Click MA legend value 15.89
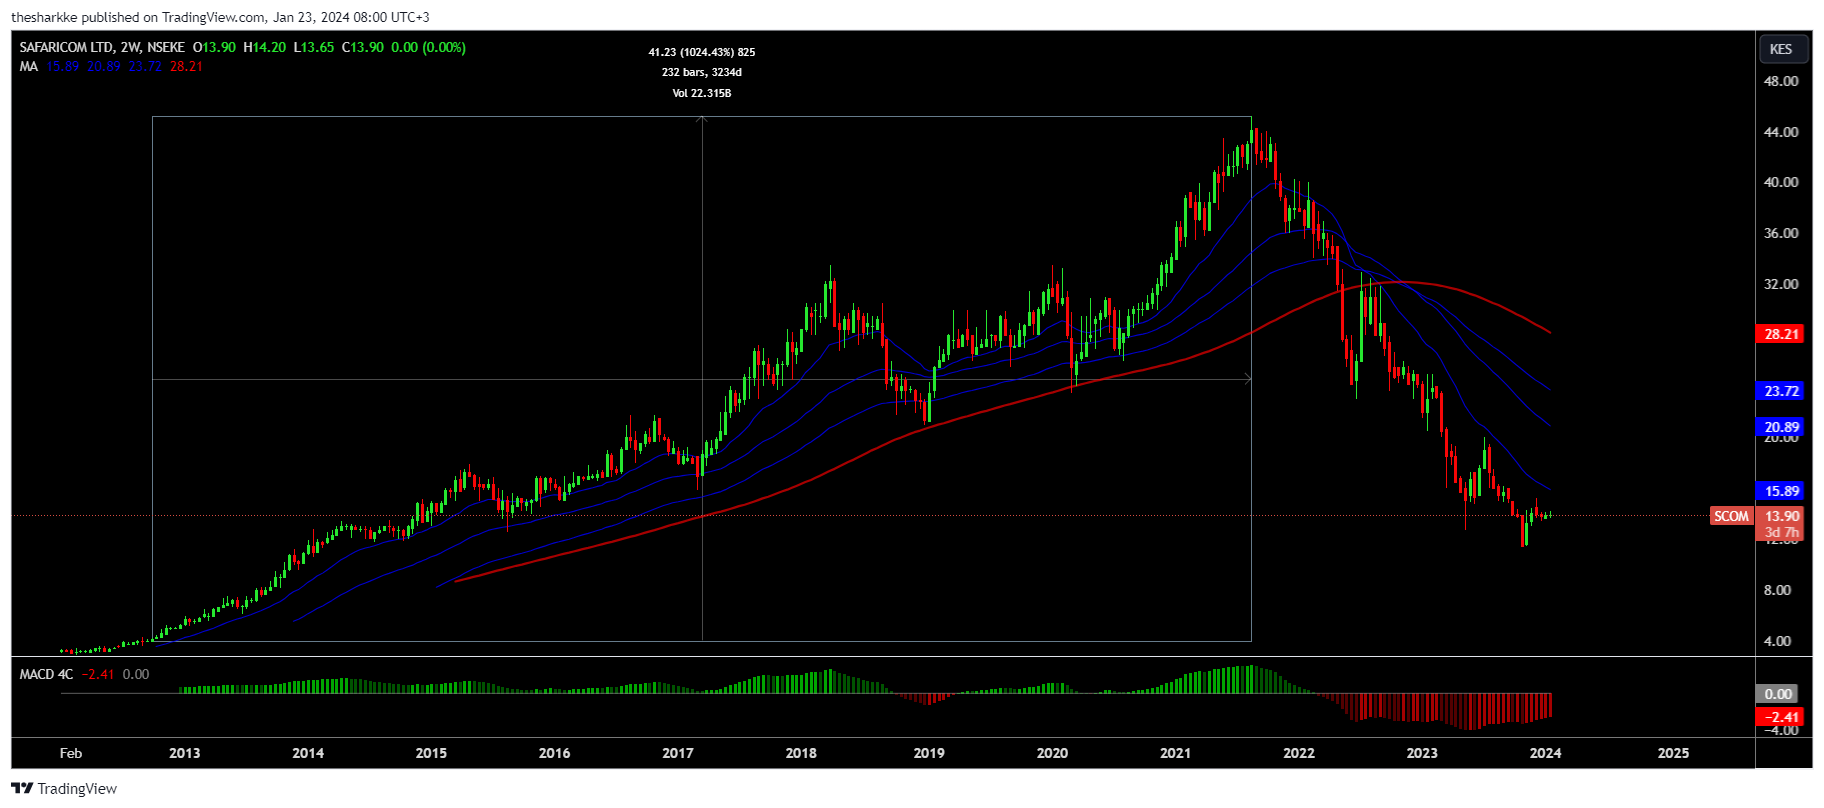The width and height of the screenshot is (1824, 808). pyautogui.click(x=62, y=67)
